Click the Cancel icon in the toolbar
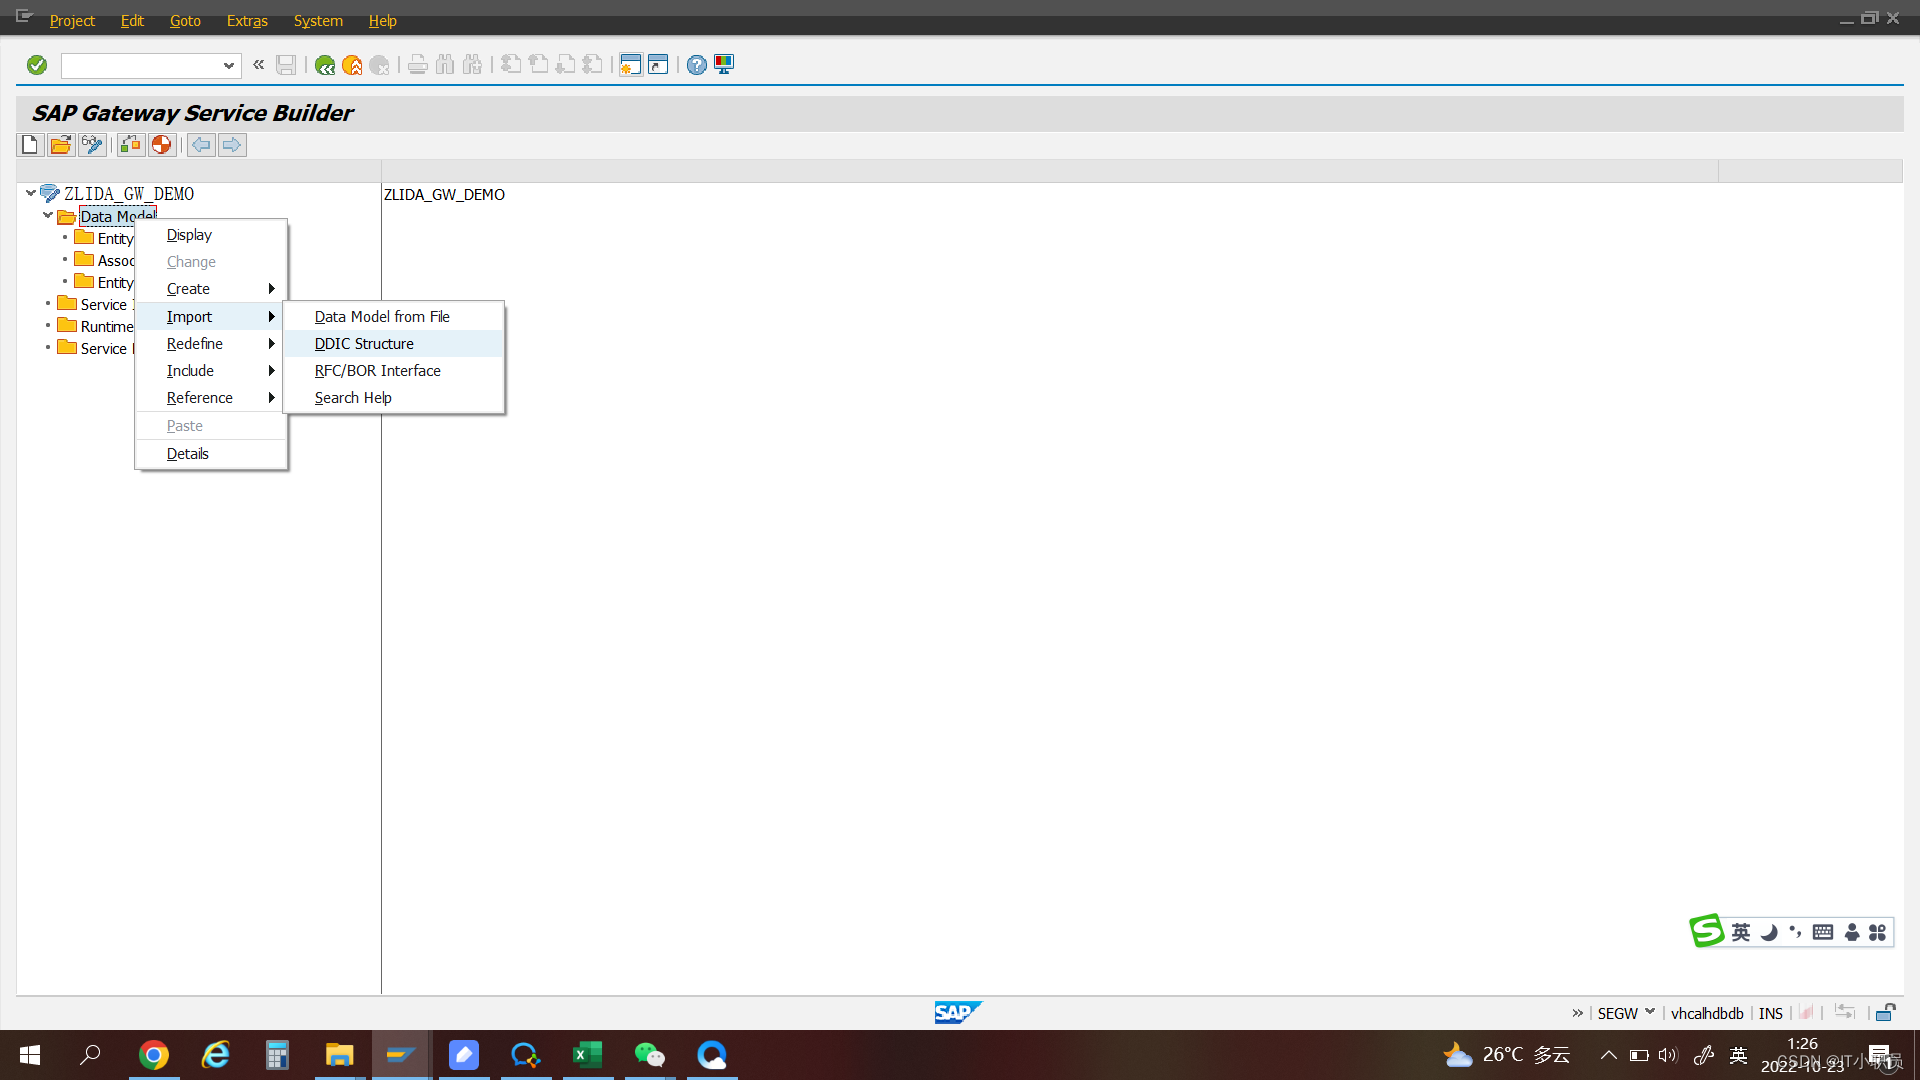This screenshot has width=1920, height=1080. pos(379,65)
